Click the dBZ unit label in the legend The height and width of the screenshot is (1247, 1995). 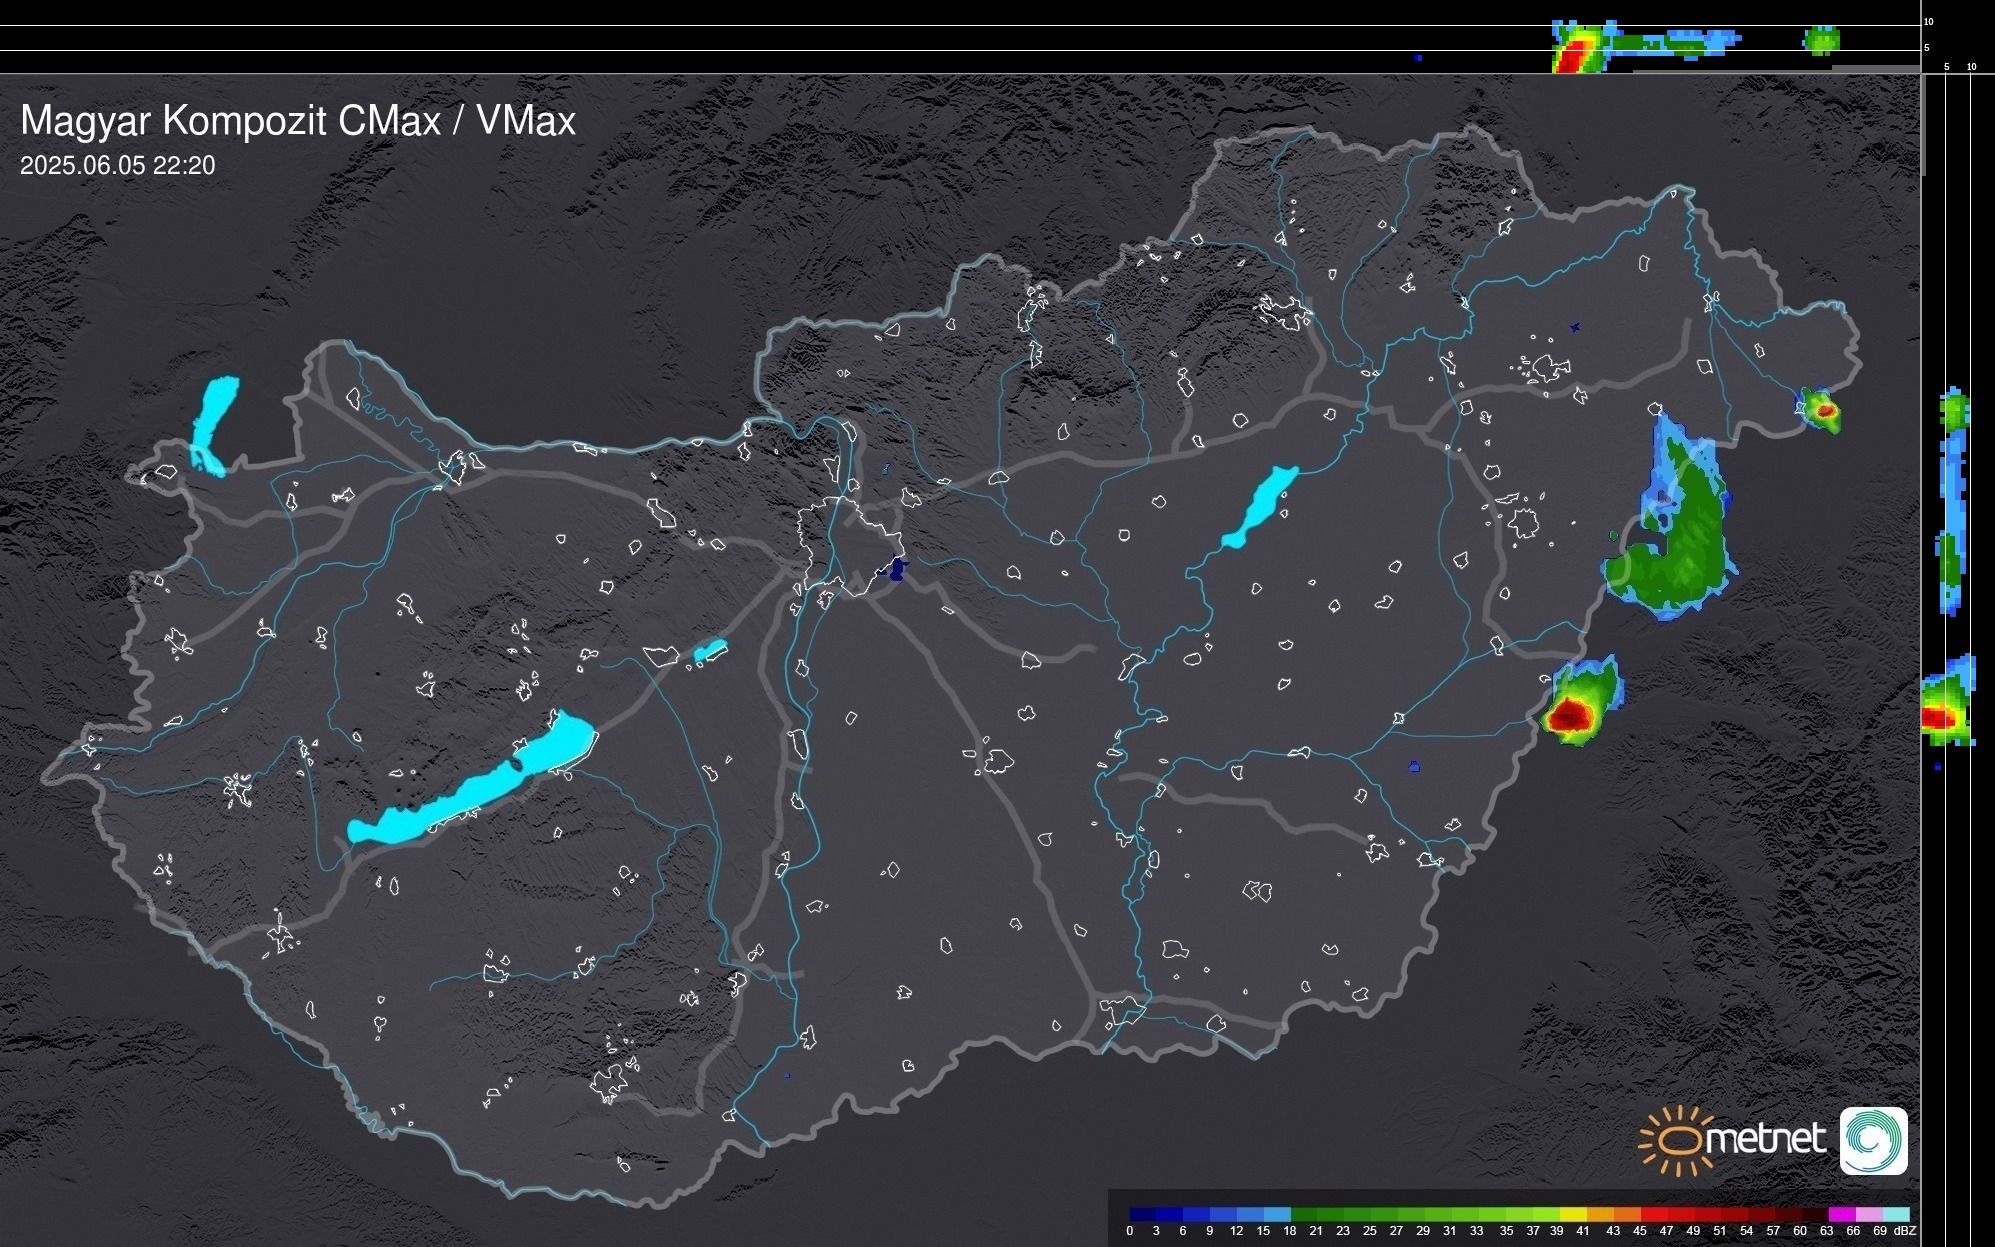point(1904,1231)
